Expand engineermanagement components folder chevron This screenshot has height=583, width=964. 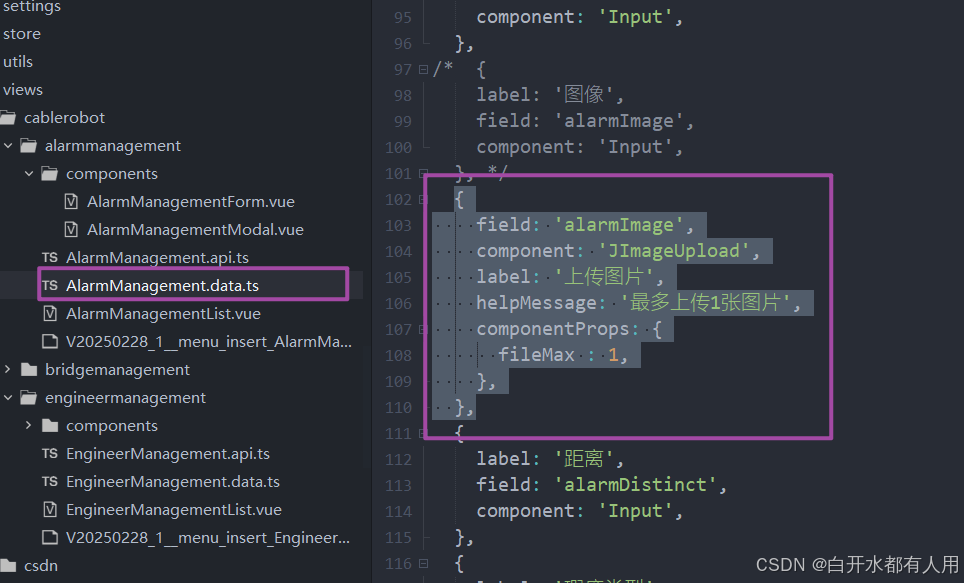click(28, 425)
